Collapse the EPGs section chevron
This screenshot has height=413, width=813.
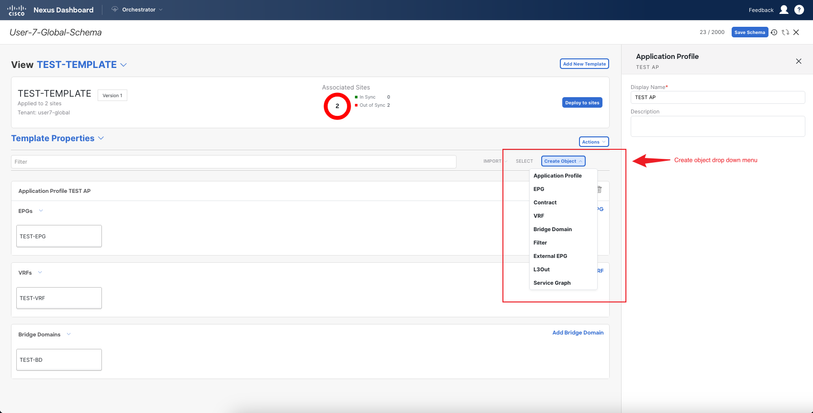point(41,211)
